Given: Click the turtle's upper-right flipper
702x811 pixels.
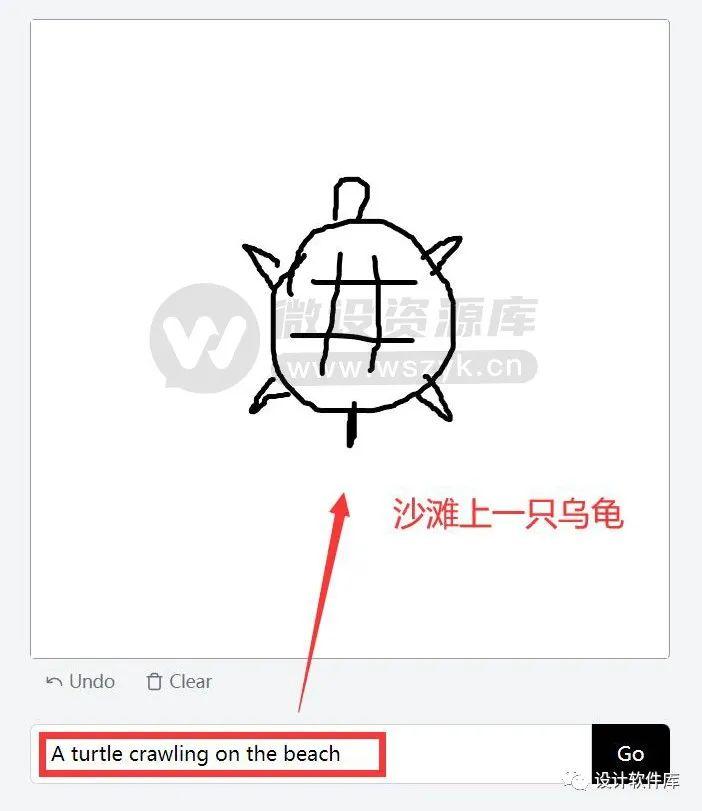Looking at the screenshot, I should 443,252.
